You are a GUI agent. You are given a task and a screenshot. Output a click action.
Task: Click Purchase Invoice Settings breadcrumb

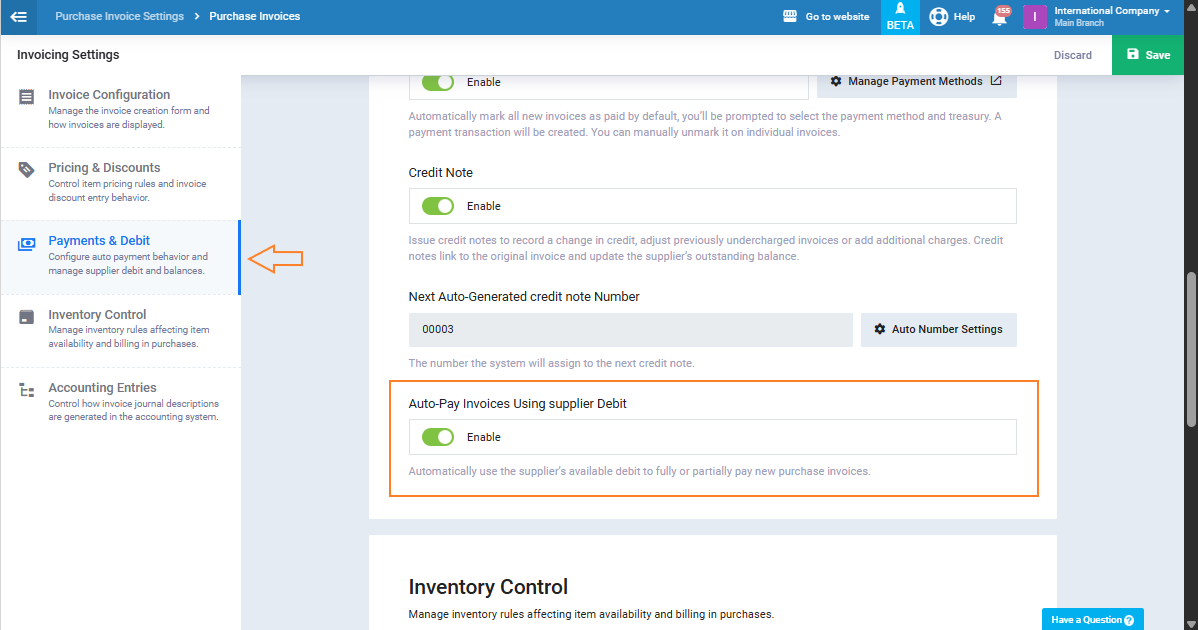click(x=119, y=17)
